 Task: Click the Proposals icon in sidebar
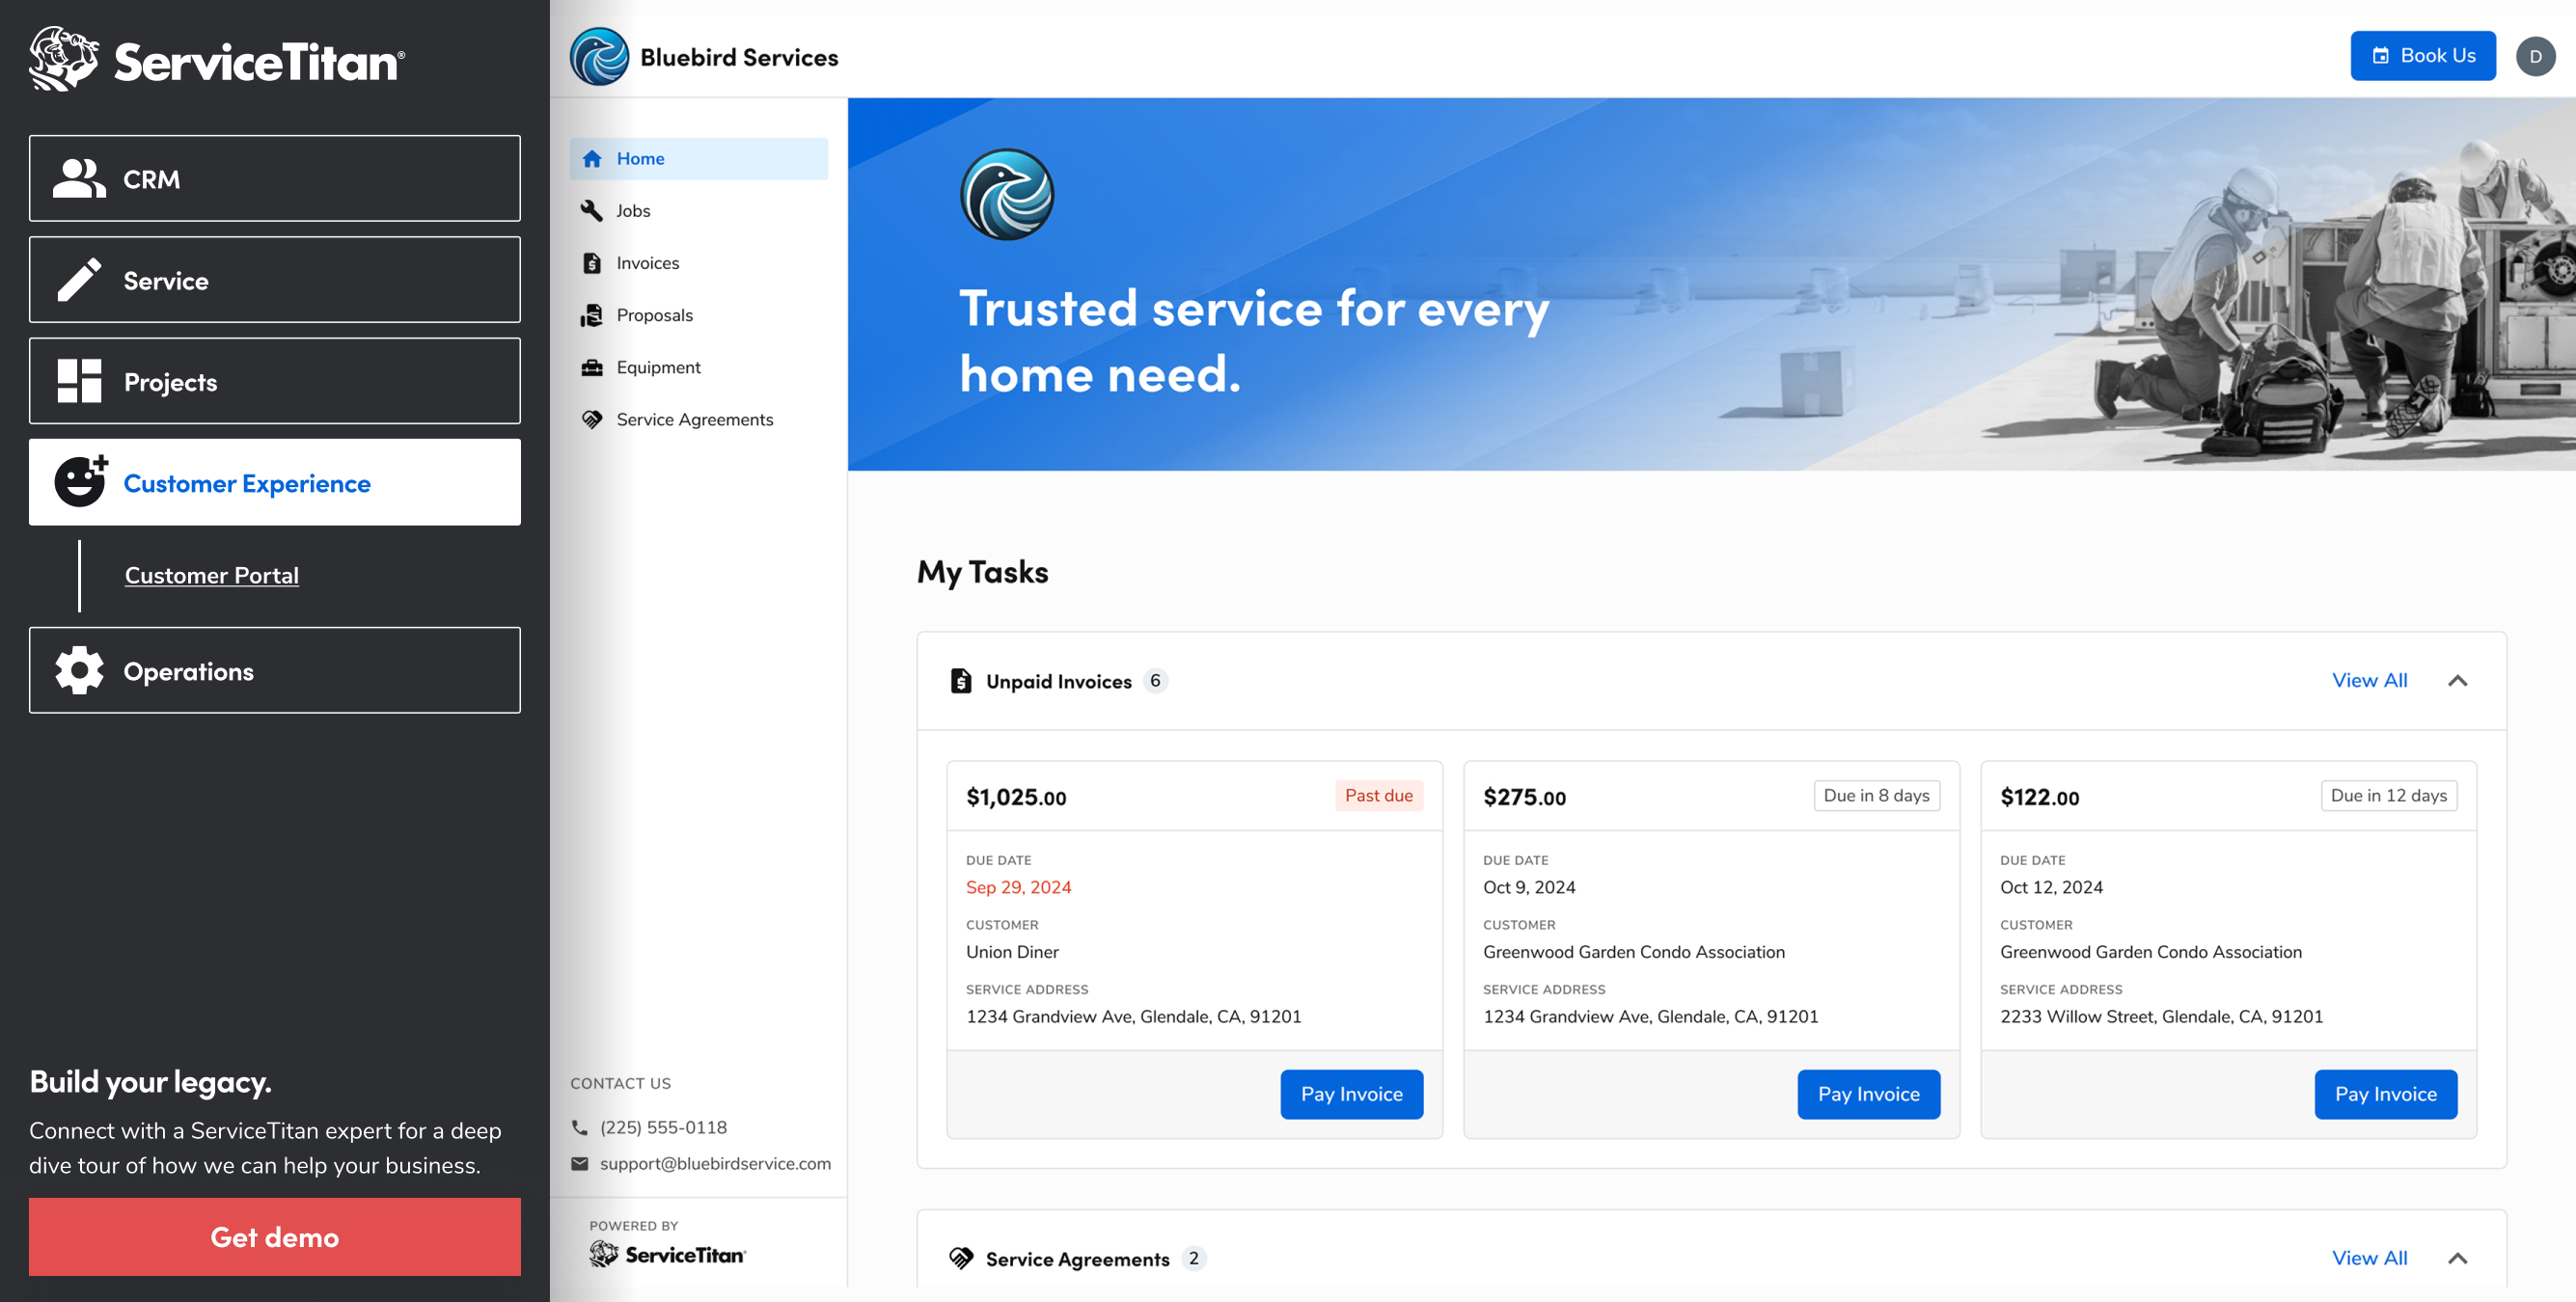[592, 315]
